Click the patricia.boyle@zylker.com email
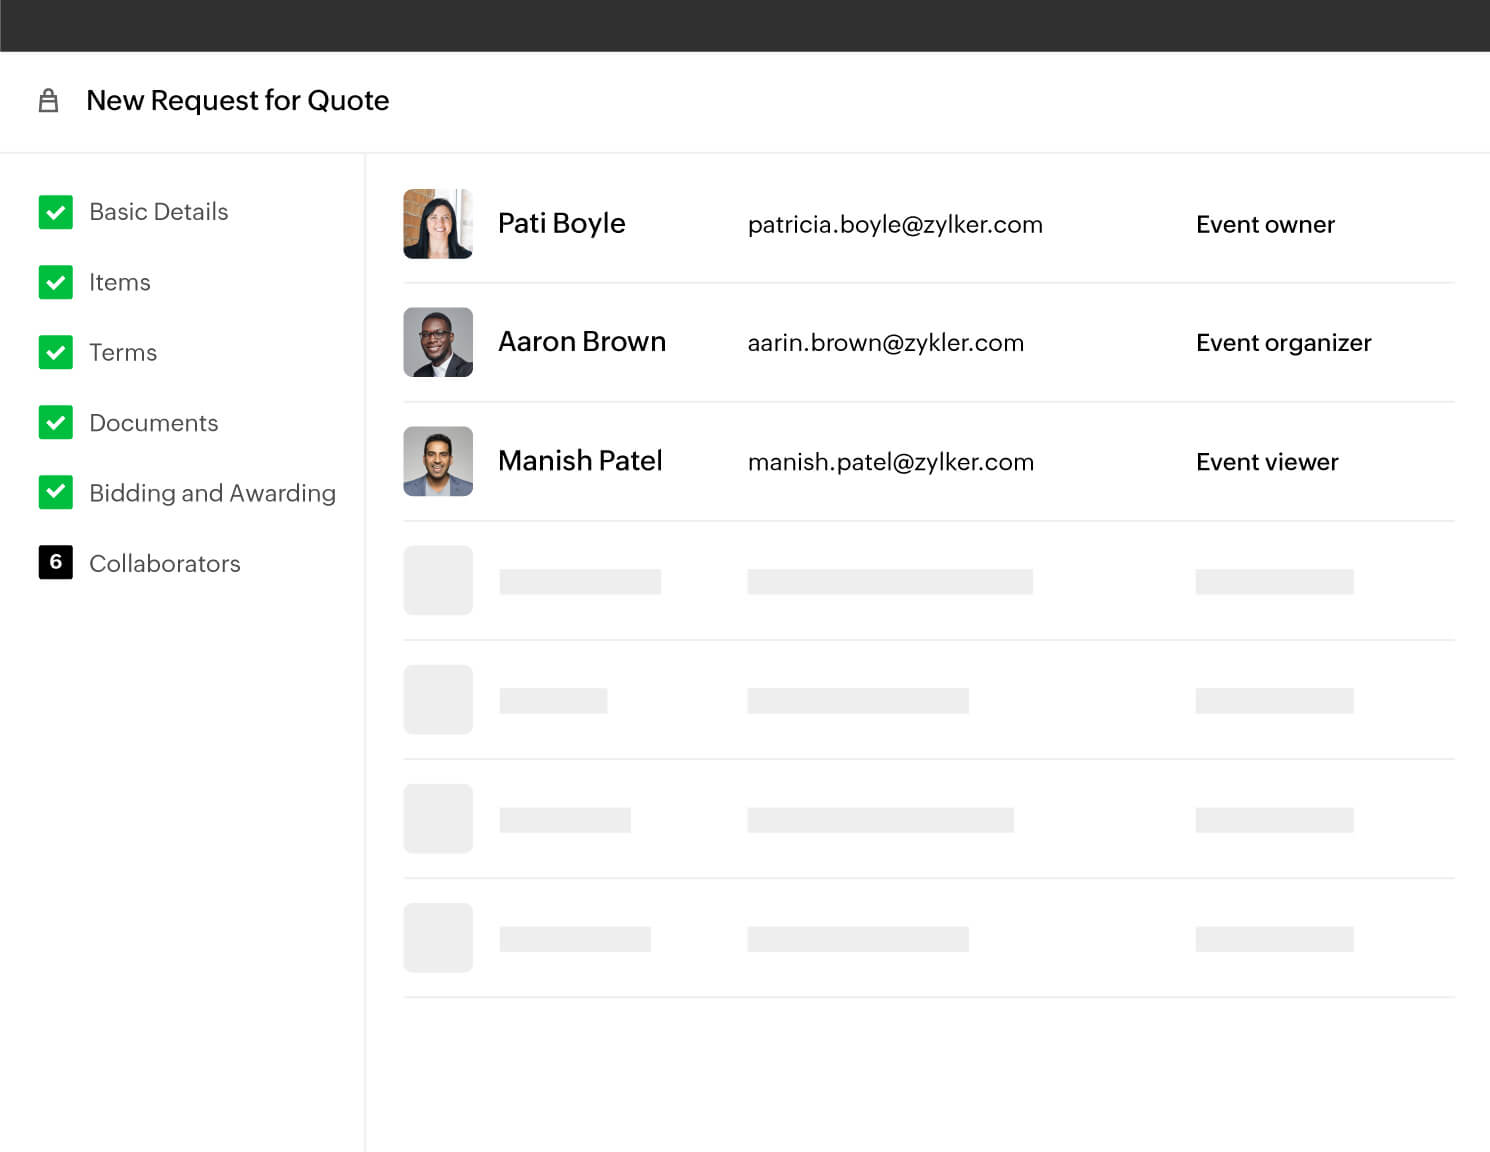Screen dimensions: 1490x1152 tap(895, 225)
